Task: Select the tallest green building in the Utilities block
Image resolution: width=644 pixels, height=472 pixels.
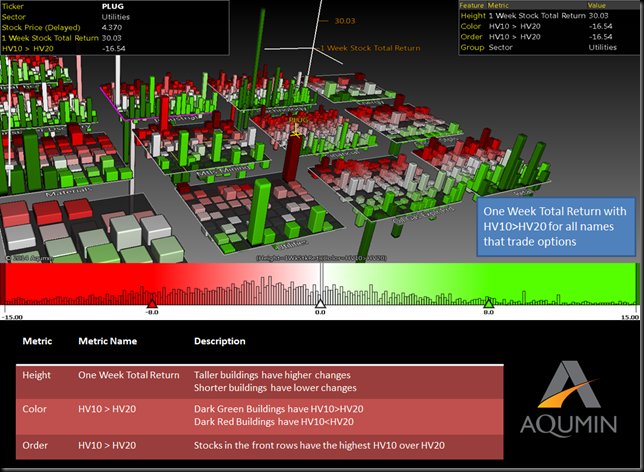Action: (260, 210)
